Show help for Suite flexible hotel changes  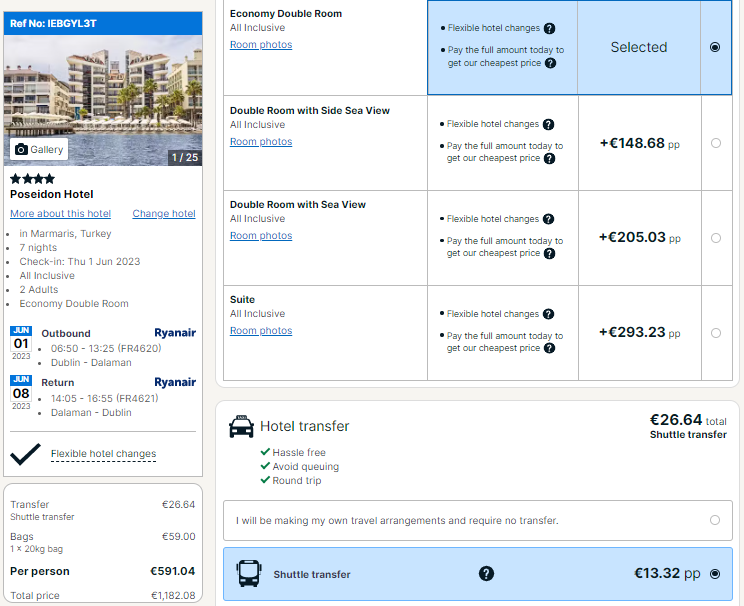(549, 314)
